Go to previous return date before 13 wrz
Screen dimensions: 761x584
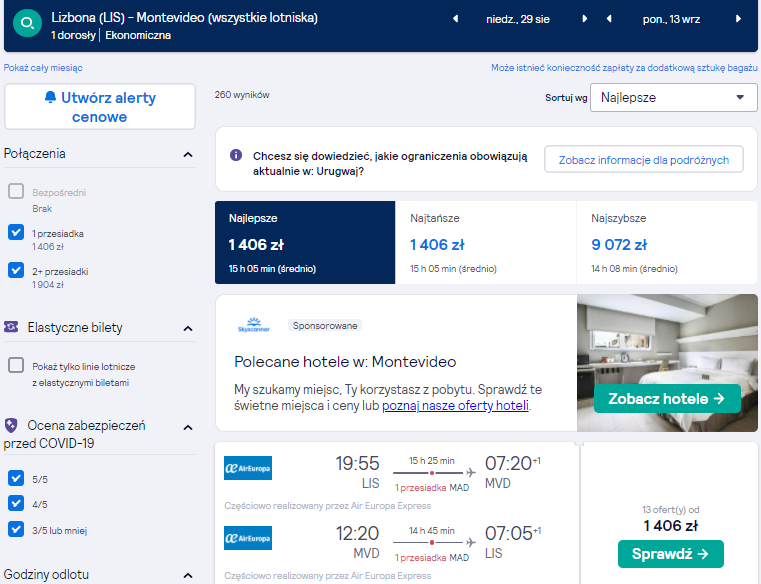609,19
